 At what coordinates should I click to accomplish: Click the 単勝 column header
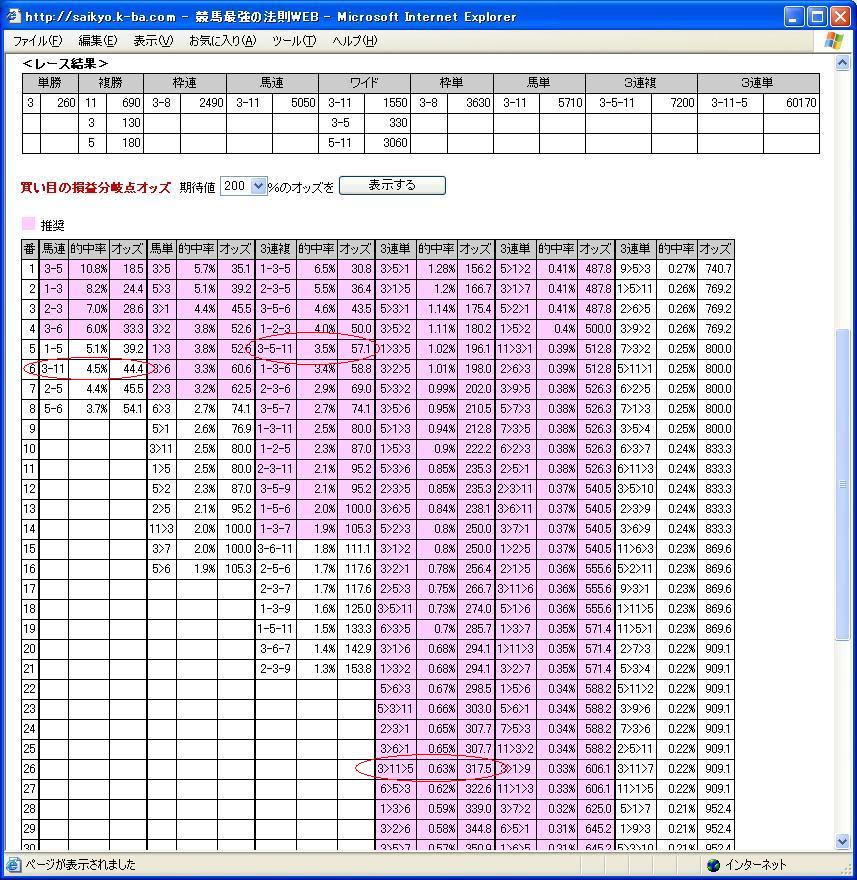50,83
